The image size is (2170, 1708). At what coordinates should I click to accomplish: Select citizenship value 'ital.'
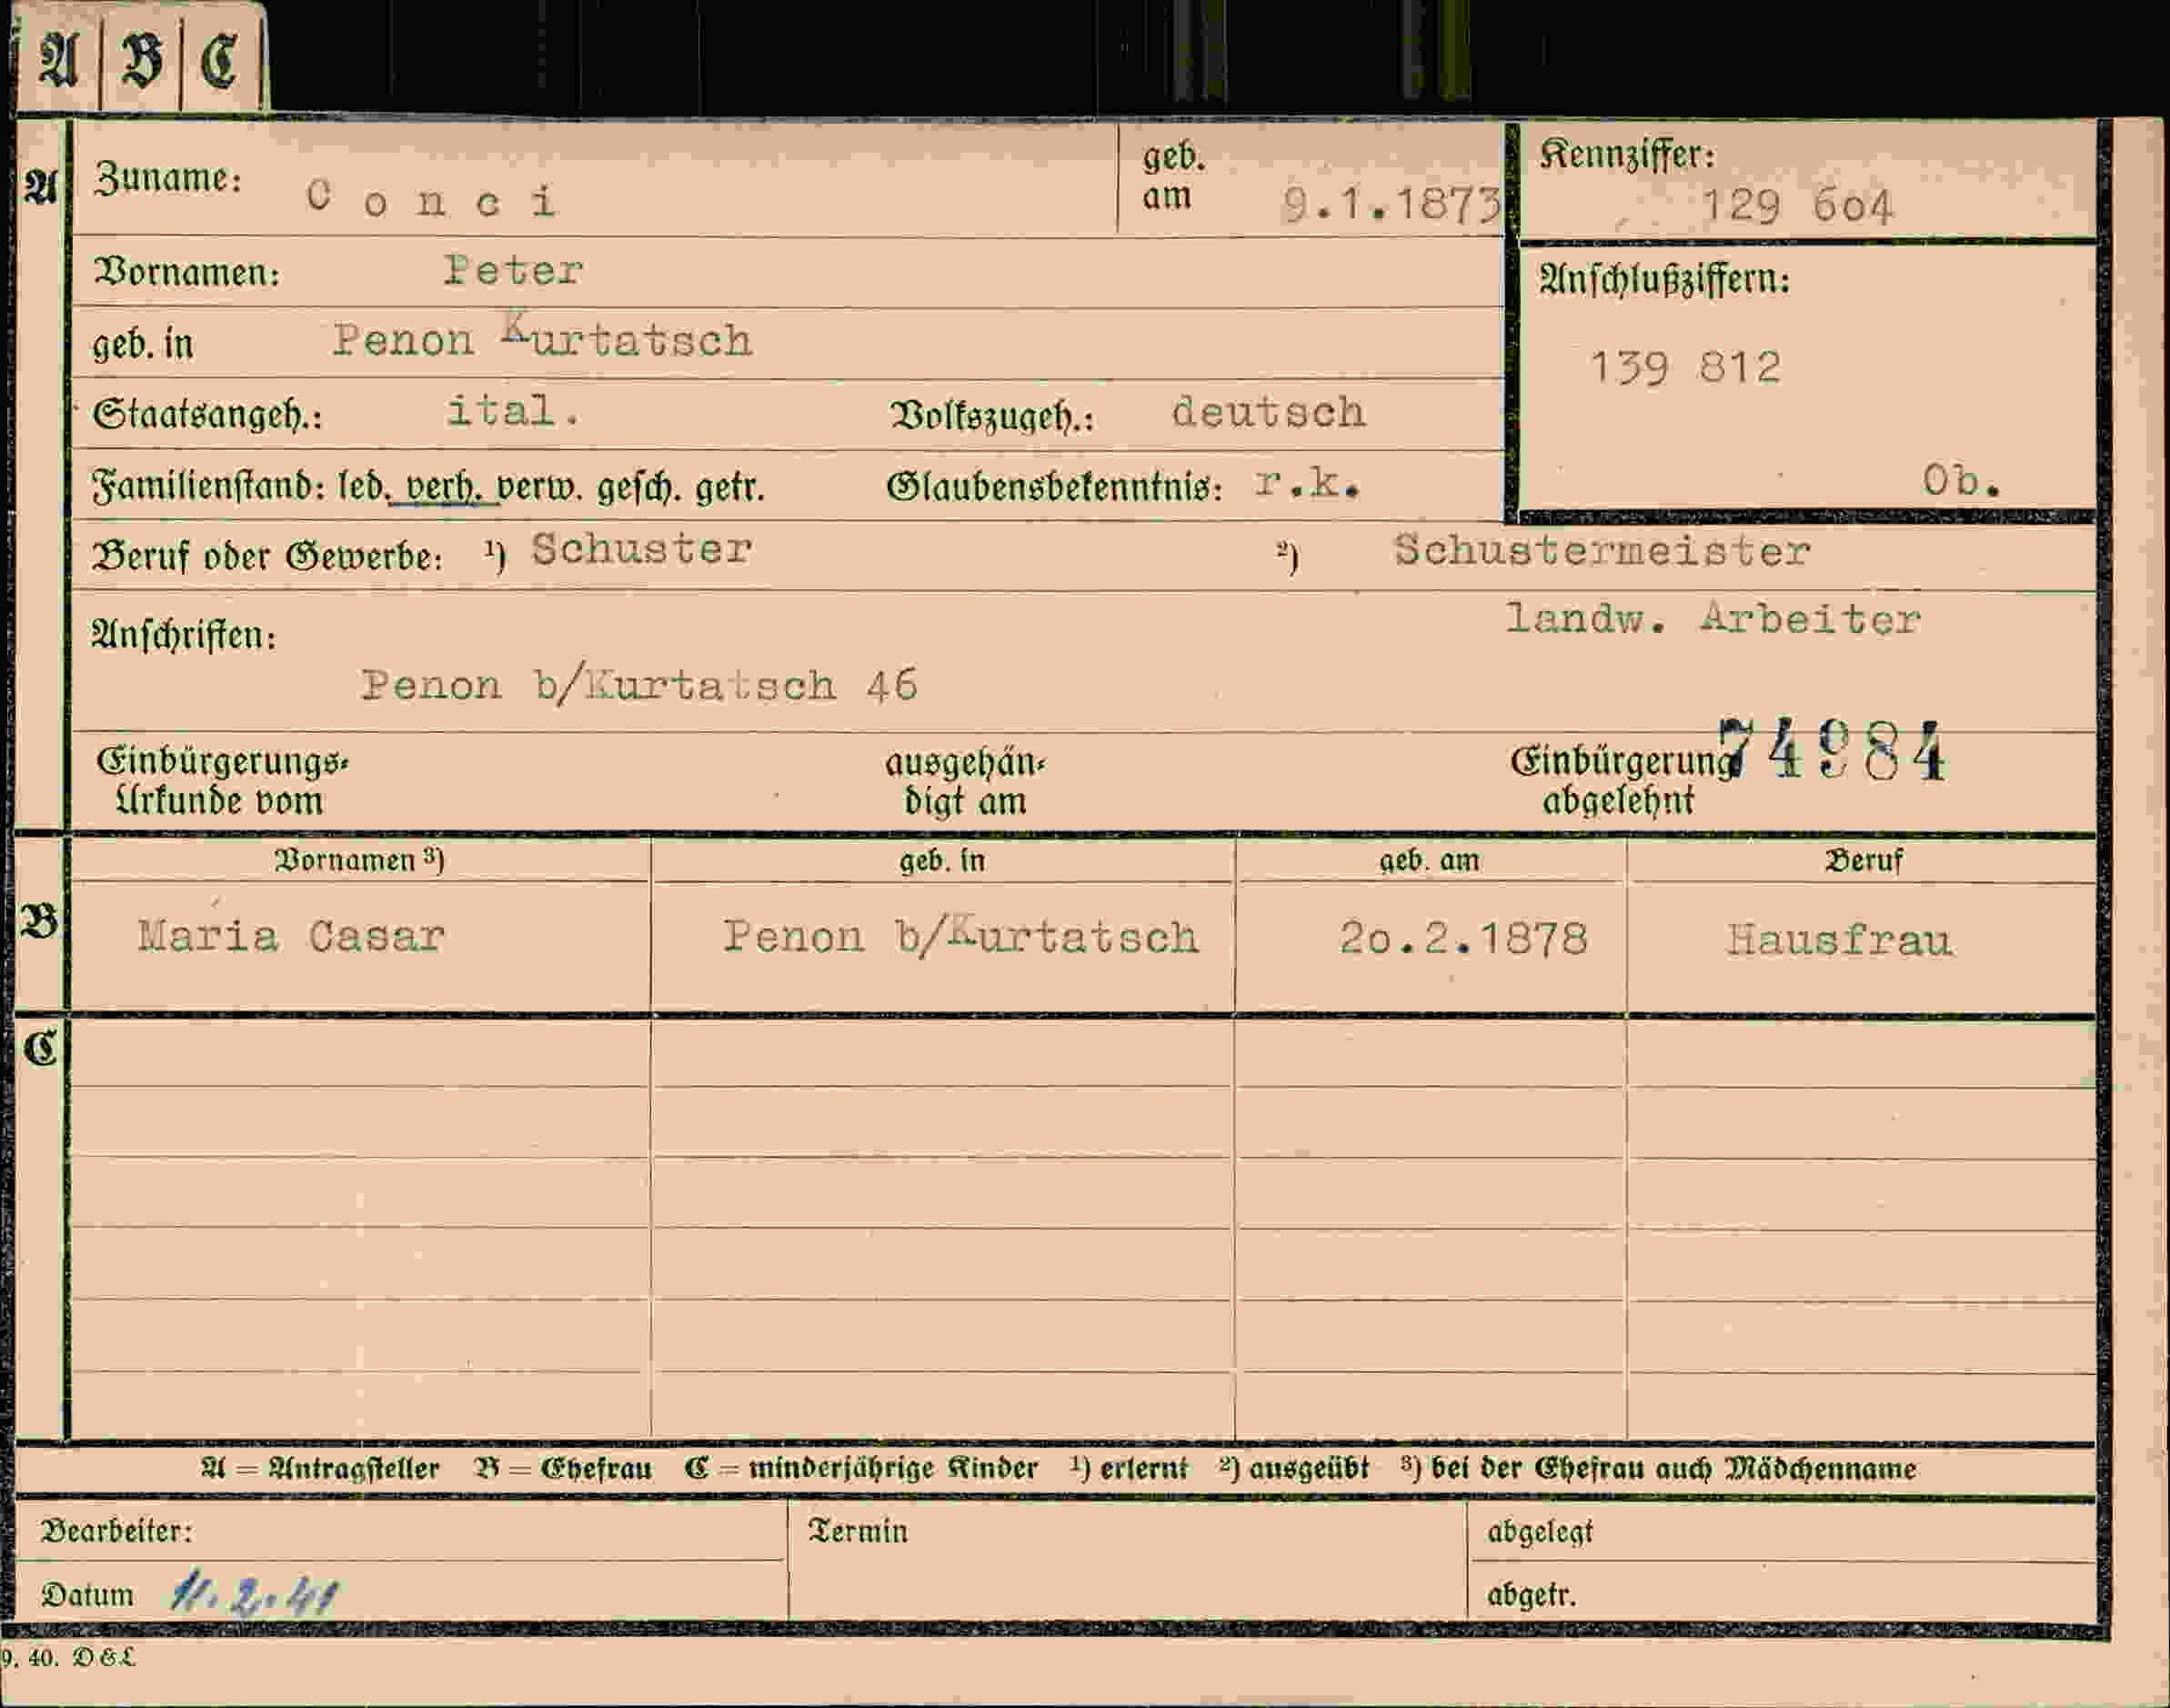pyautogui.click(x=513, y=410)
